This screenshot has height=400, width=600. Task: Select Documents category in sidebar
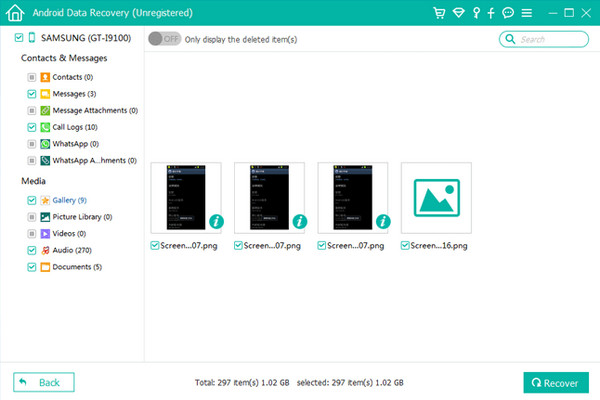76,267
